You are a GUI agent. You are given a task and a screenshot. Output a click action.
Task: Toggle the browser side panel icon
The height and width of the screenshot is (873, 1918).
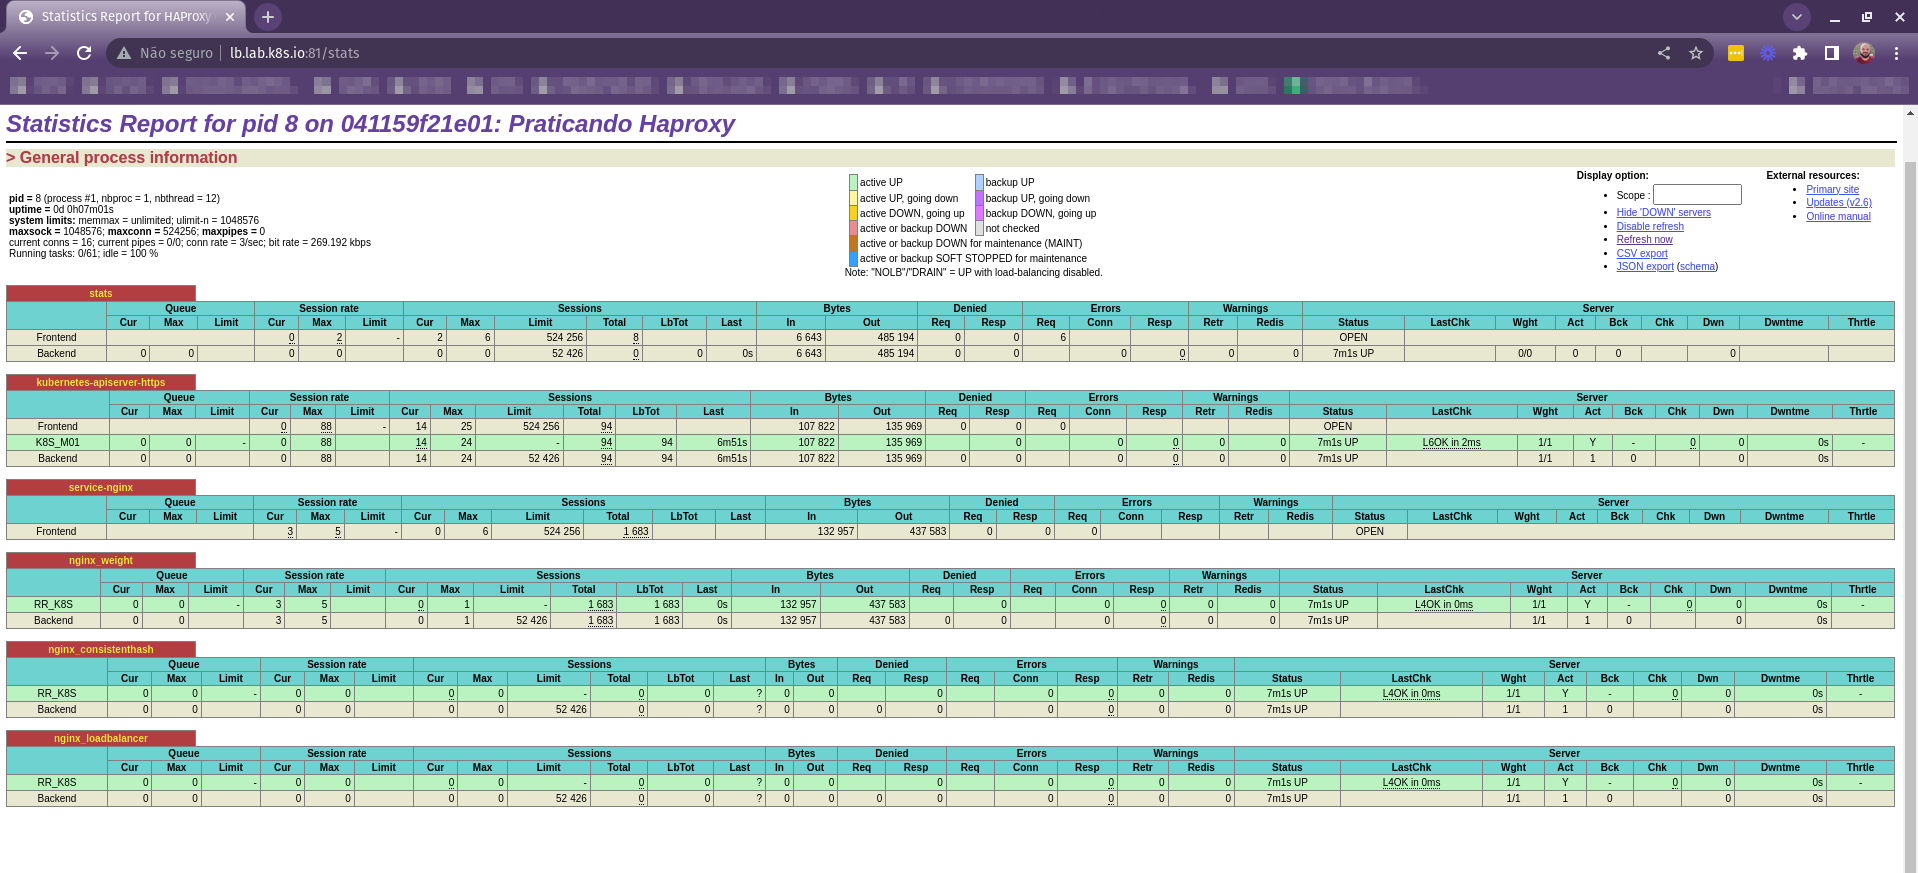pos(1832,53)
